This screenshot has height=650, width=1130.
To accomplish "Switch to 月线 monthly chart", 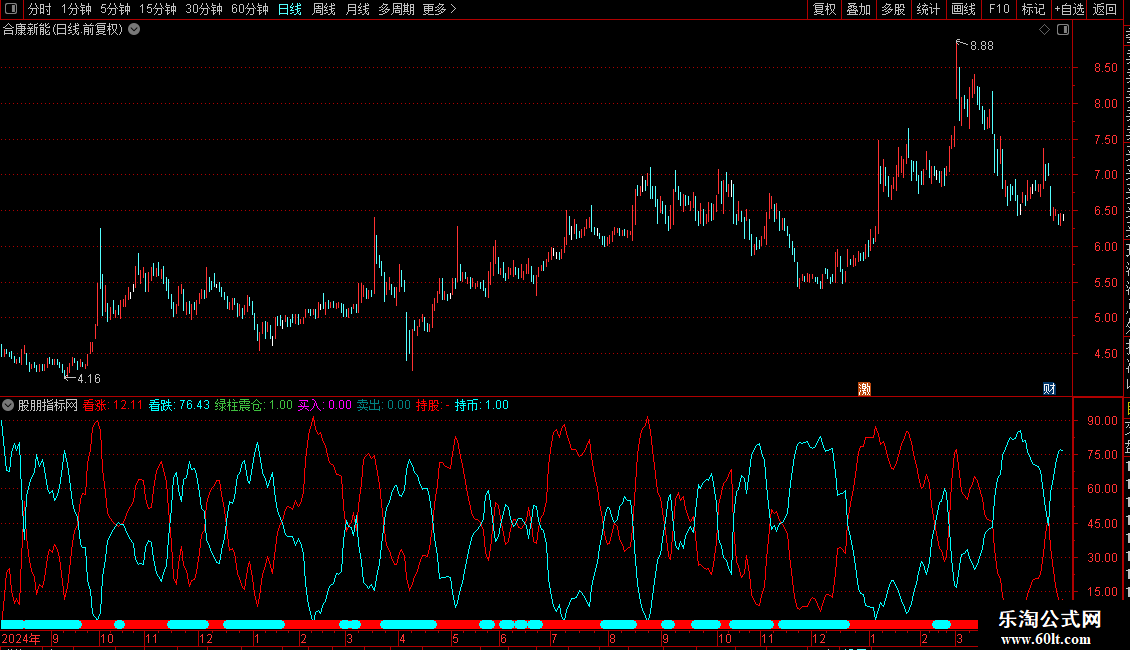I will tap(357, 9).
